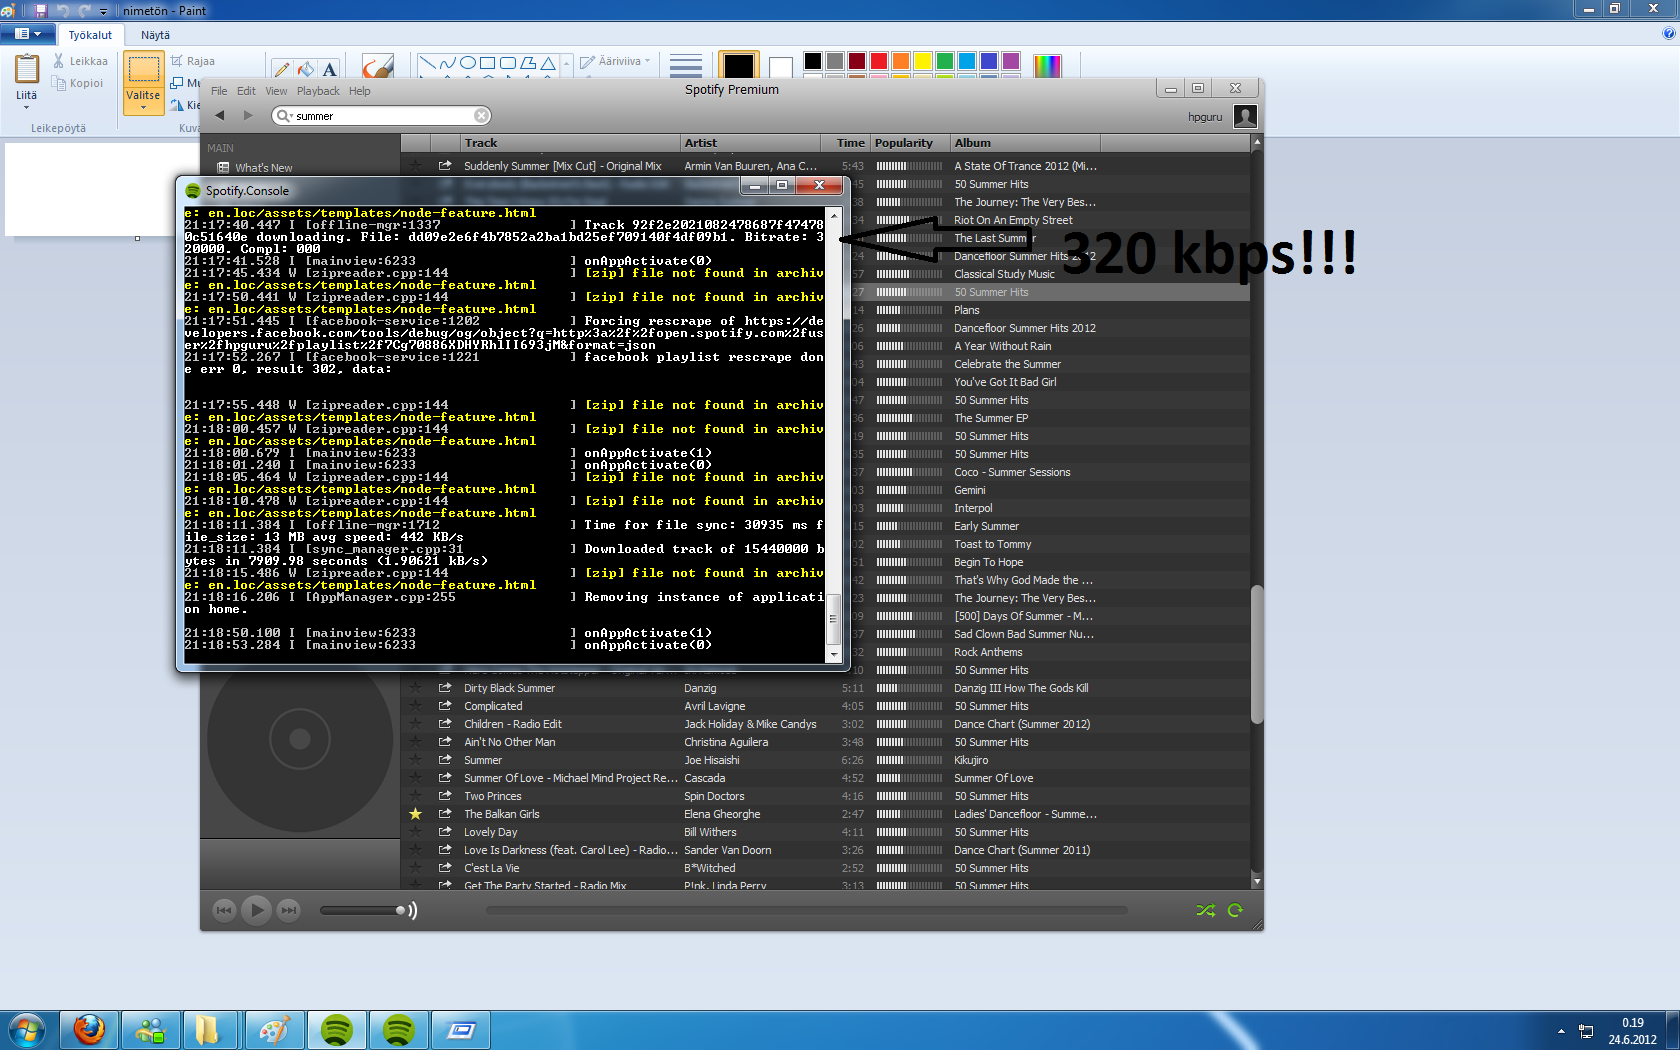Open Paint's quick access toolbar customize arrow
Screen dimensions: 1680x1050
click(103, 11)
